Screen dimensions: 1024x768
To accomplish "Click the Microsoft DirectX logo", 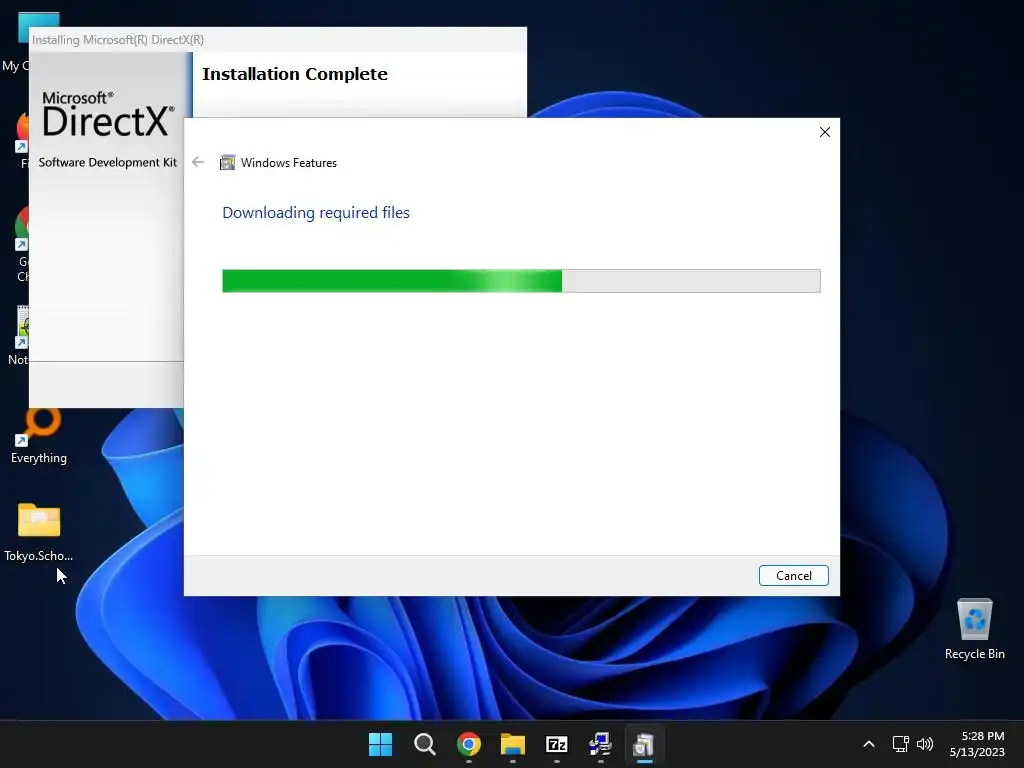I will [108, 115].
